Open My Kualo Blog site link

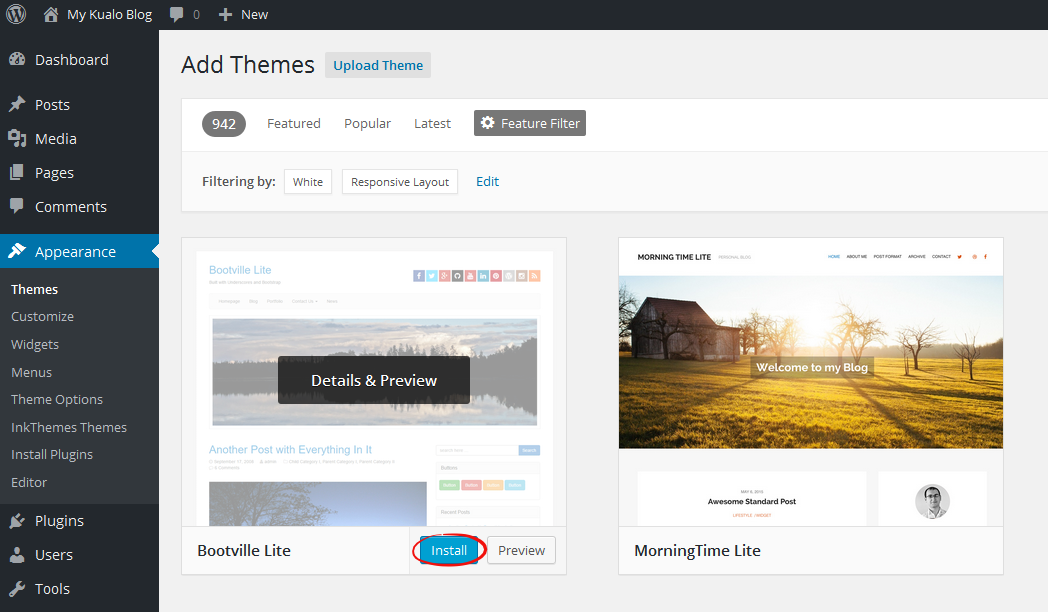[x=110, y=15]
